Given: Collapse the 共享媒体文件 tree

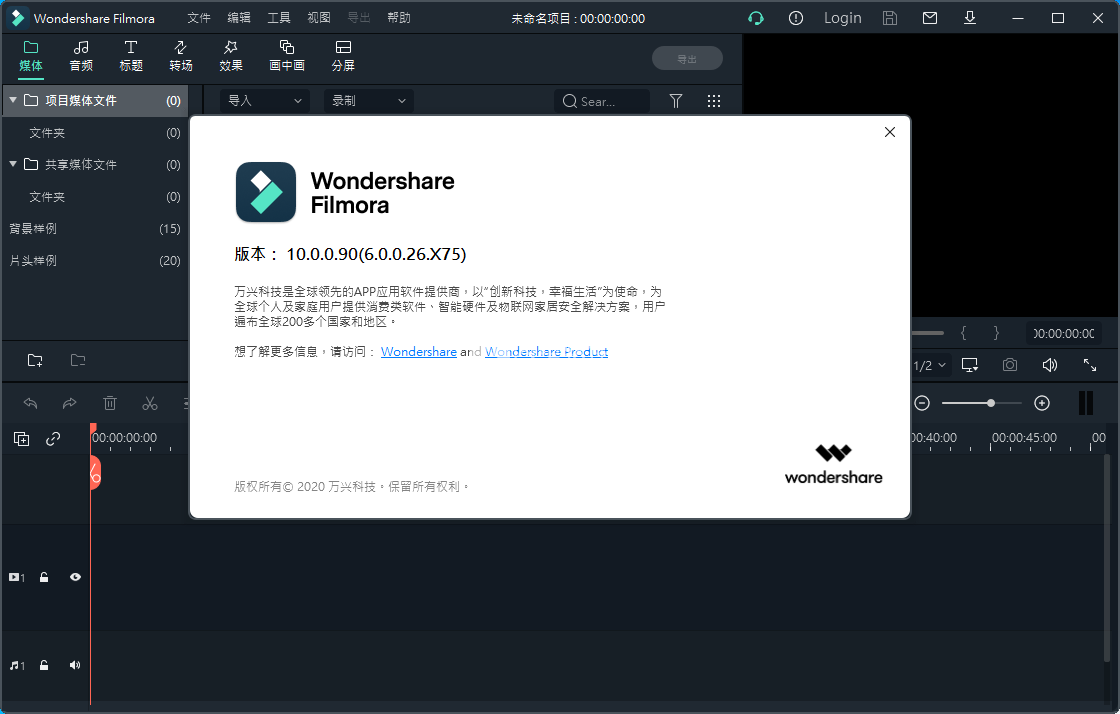Looking at the screenshot, I should tap(13, 164).
